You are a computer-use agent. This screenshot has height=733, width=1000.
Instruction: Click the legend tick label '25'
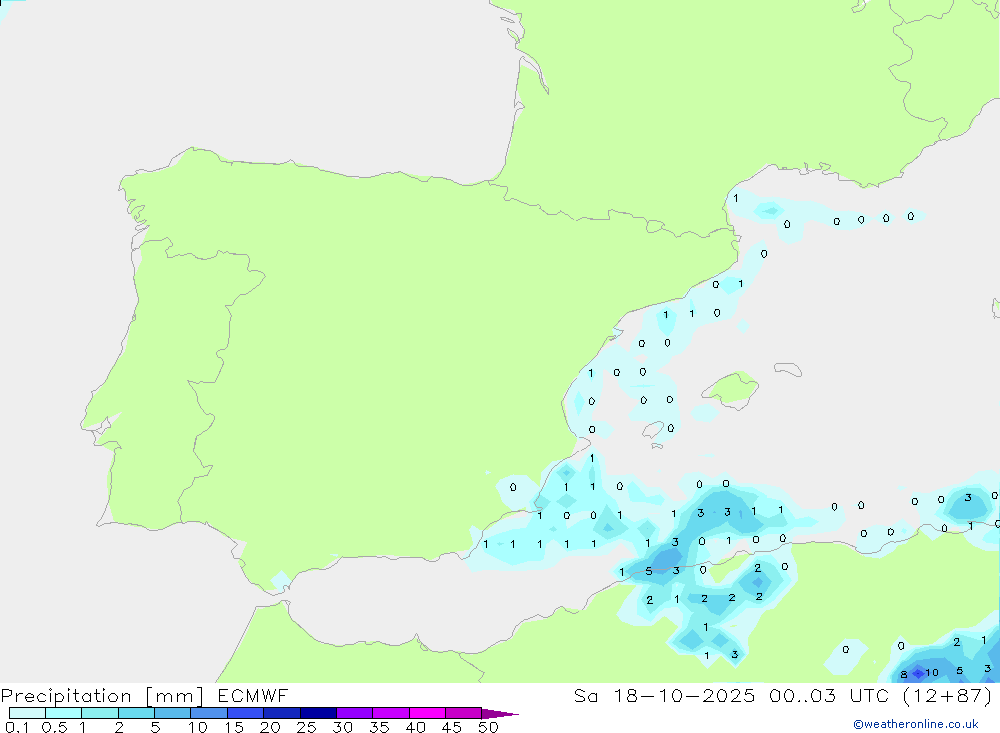click(x=306, y=727)
